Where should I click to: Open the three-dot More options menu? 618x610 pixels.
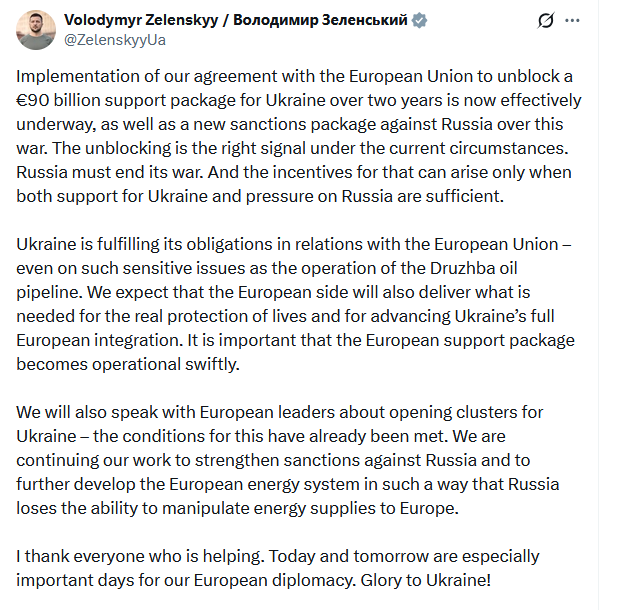[x=571, y=20]
